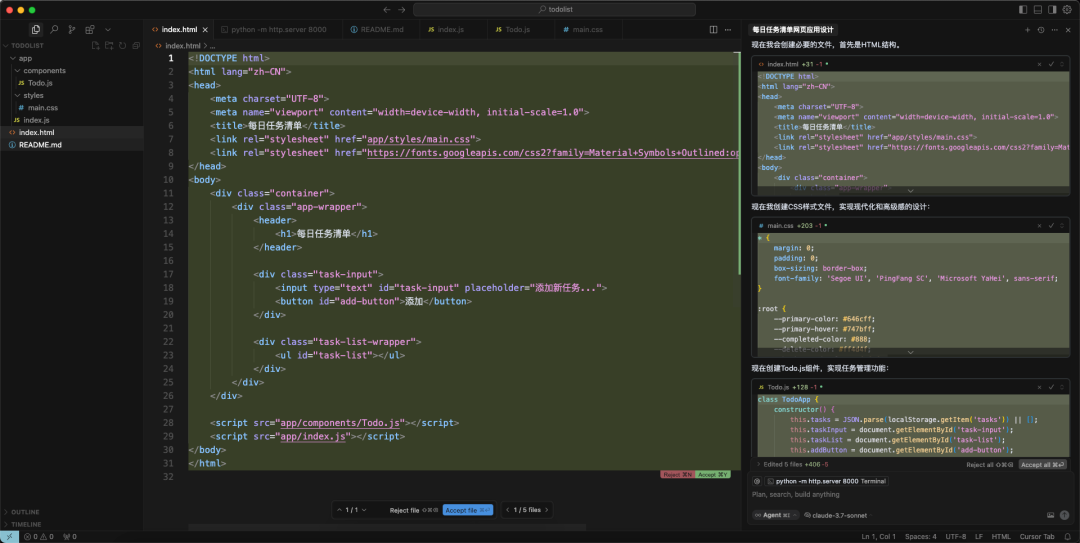Screen dimensions: 1080x543
Task: Start a new chat with plus icon
Action: (1027, 30)
